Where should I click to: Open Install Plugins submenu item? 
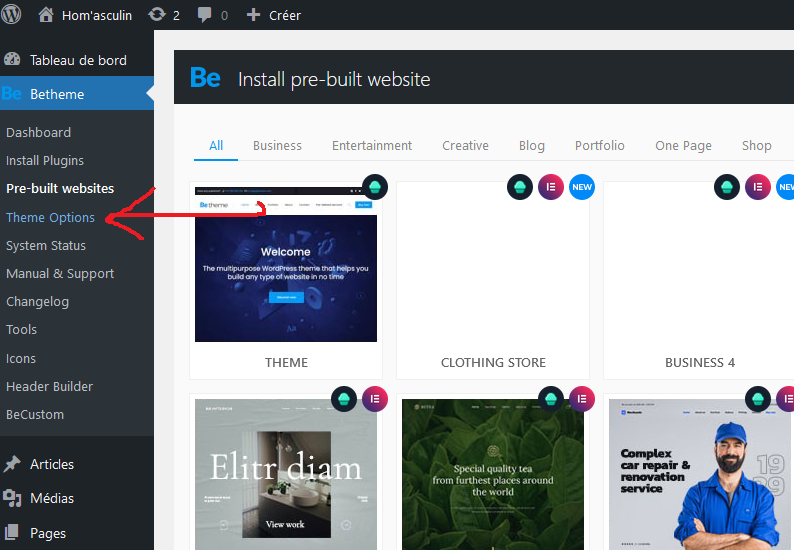[x=45, y=161]
